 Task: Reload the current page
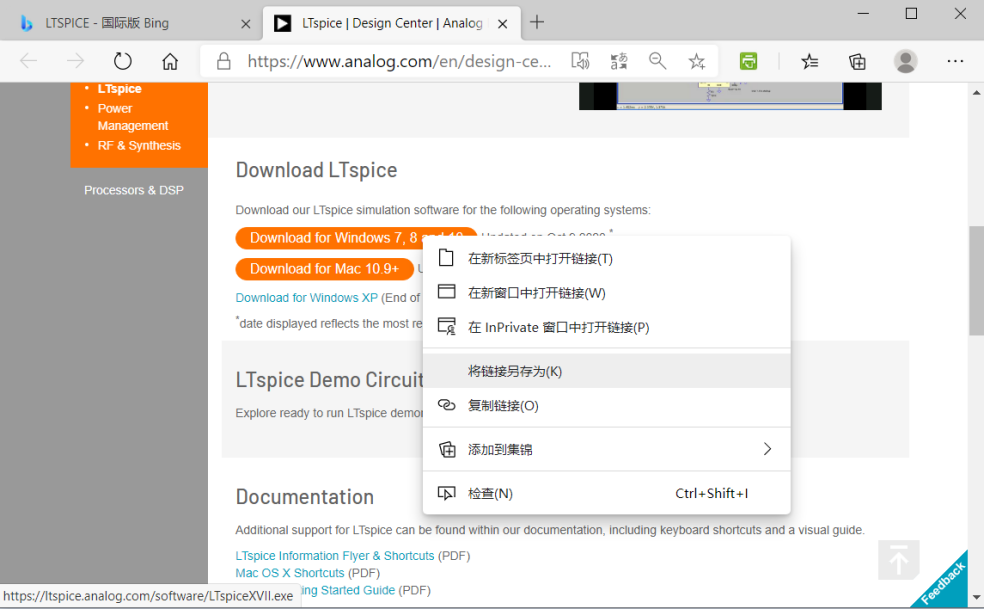click(122, 61)
